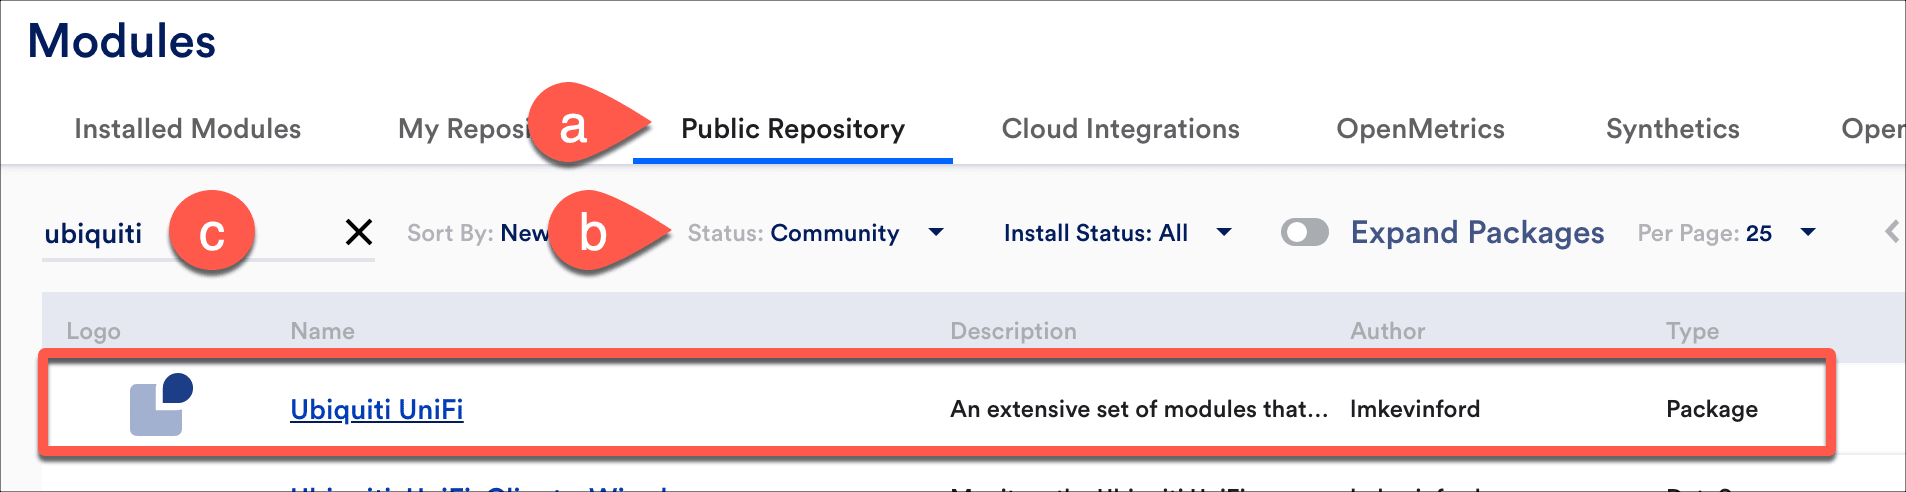The image size is (1906, 492).
Task: Open the Cloud Integrations tab
Action: tap(1120, 129)
